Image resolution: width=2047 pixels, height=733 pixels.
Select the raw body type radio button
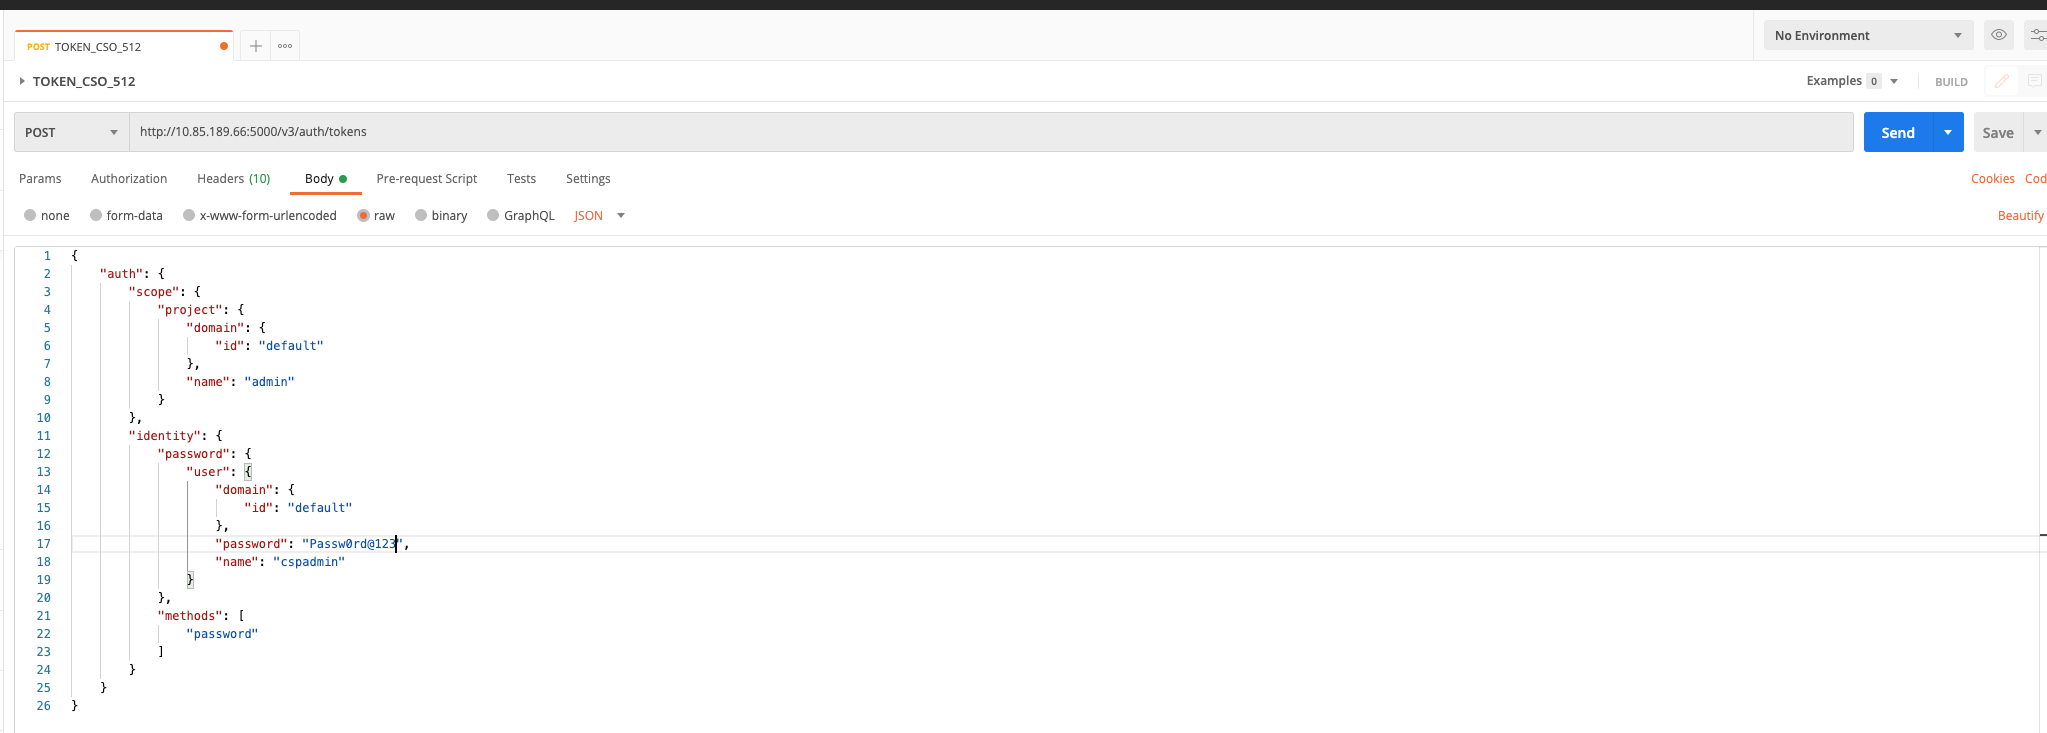click(x=364, y=215)
